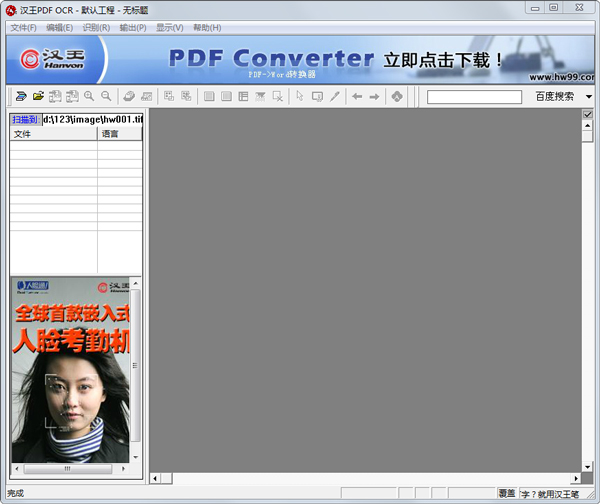600x504 pixels.
Task: Click the 文件 column header
Action: [54, 134]
